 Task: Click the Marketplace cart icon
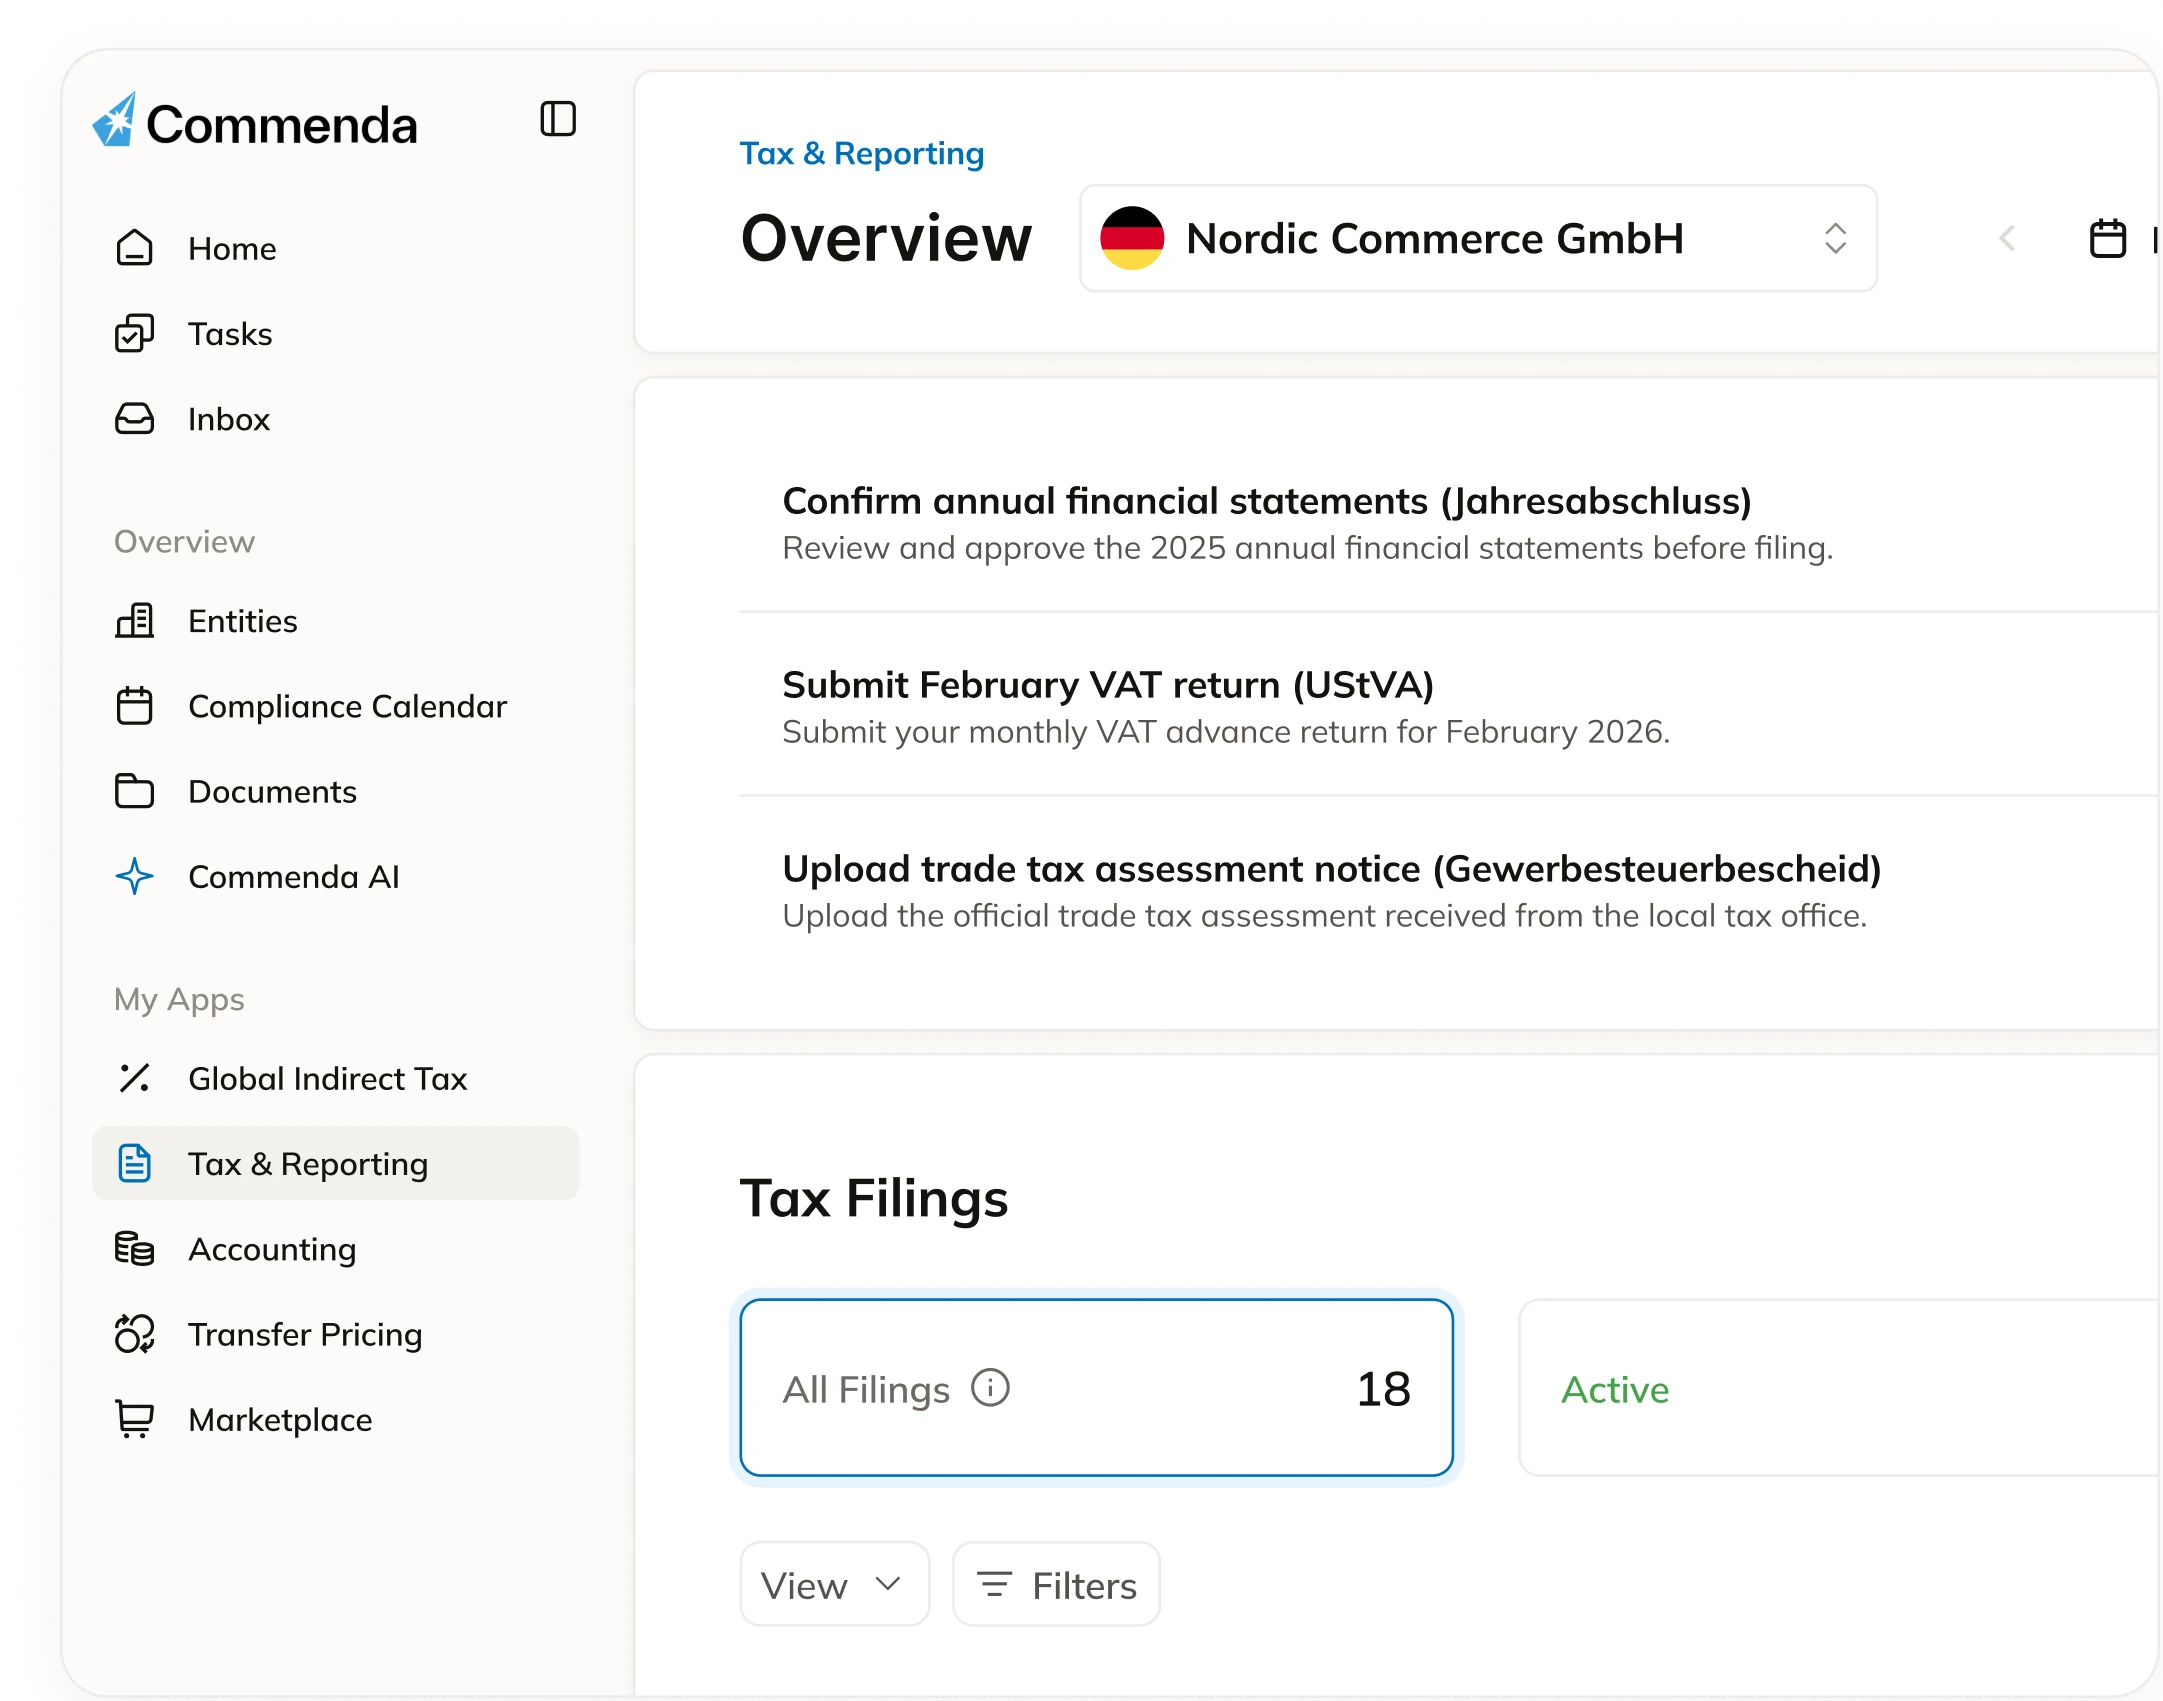(x=134, y=1419)
